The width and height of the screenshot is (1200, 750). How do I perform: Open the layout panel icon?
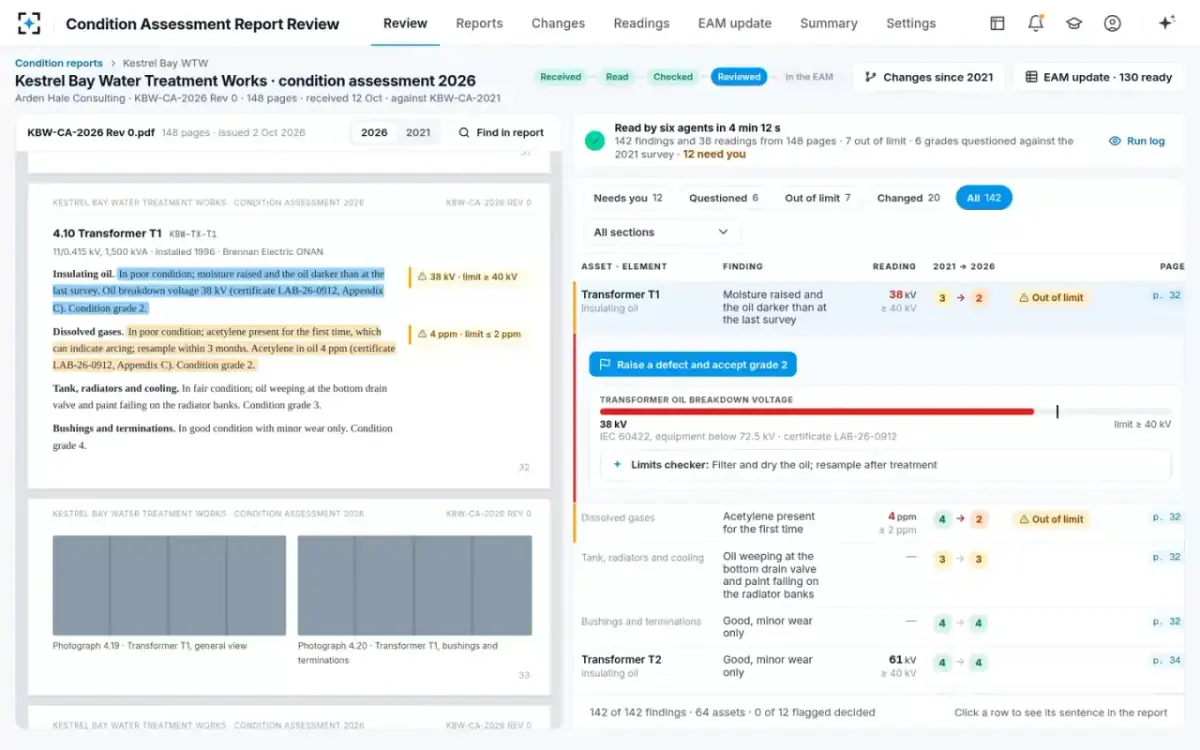997,23
